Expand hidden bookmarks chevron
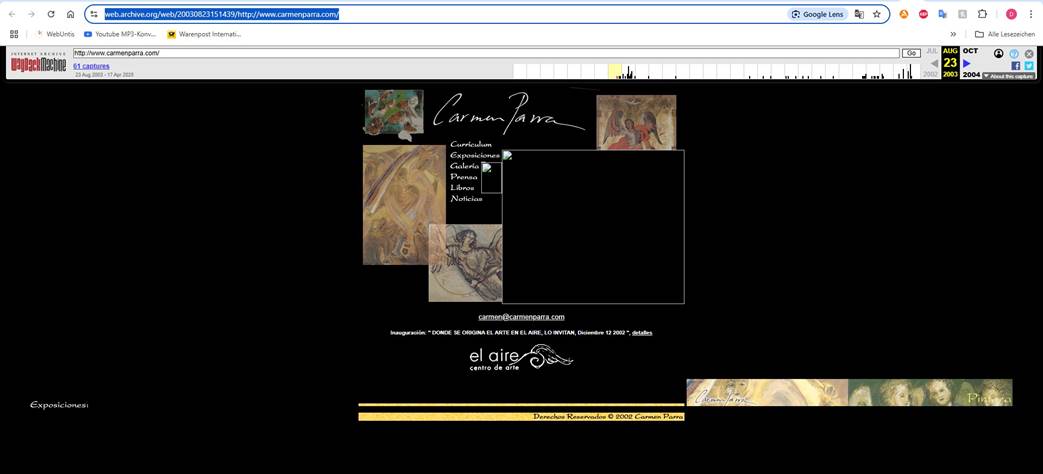Viewport: 1043px width, 474px height. pos(953,34)
